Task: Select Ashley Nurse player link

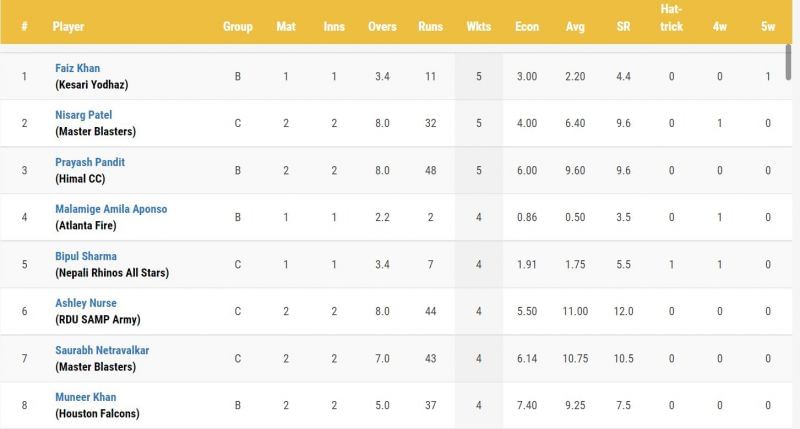Action: coord(86,303)
